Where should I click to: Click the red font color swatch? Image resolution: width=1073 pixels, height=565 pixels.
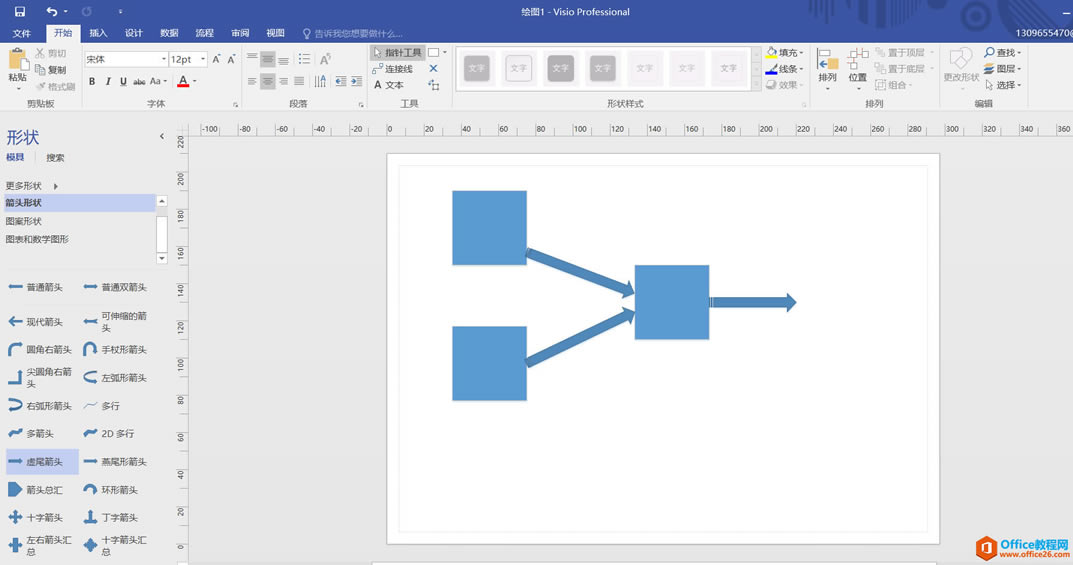click(183, 82)
